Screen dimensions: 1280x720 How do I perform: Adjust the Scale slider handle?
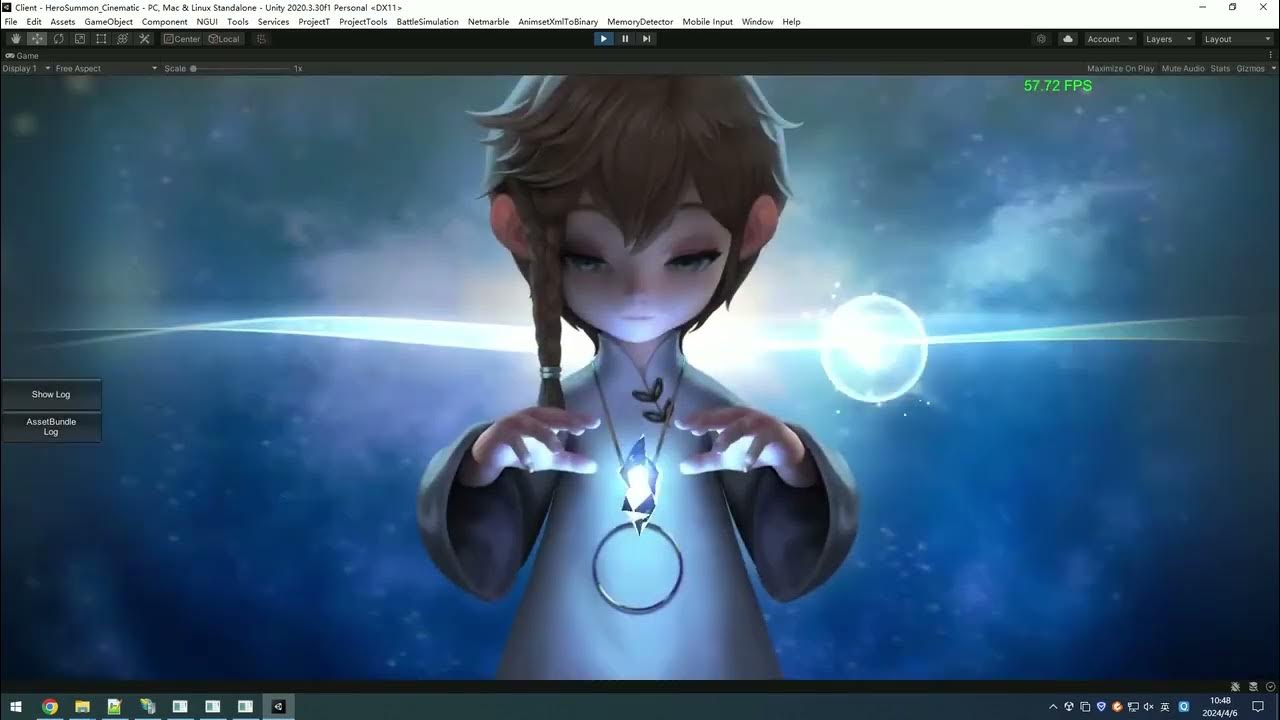(x=193, y=68)
